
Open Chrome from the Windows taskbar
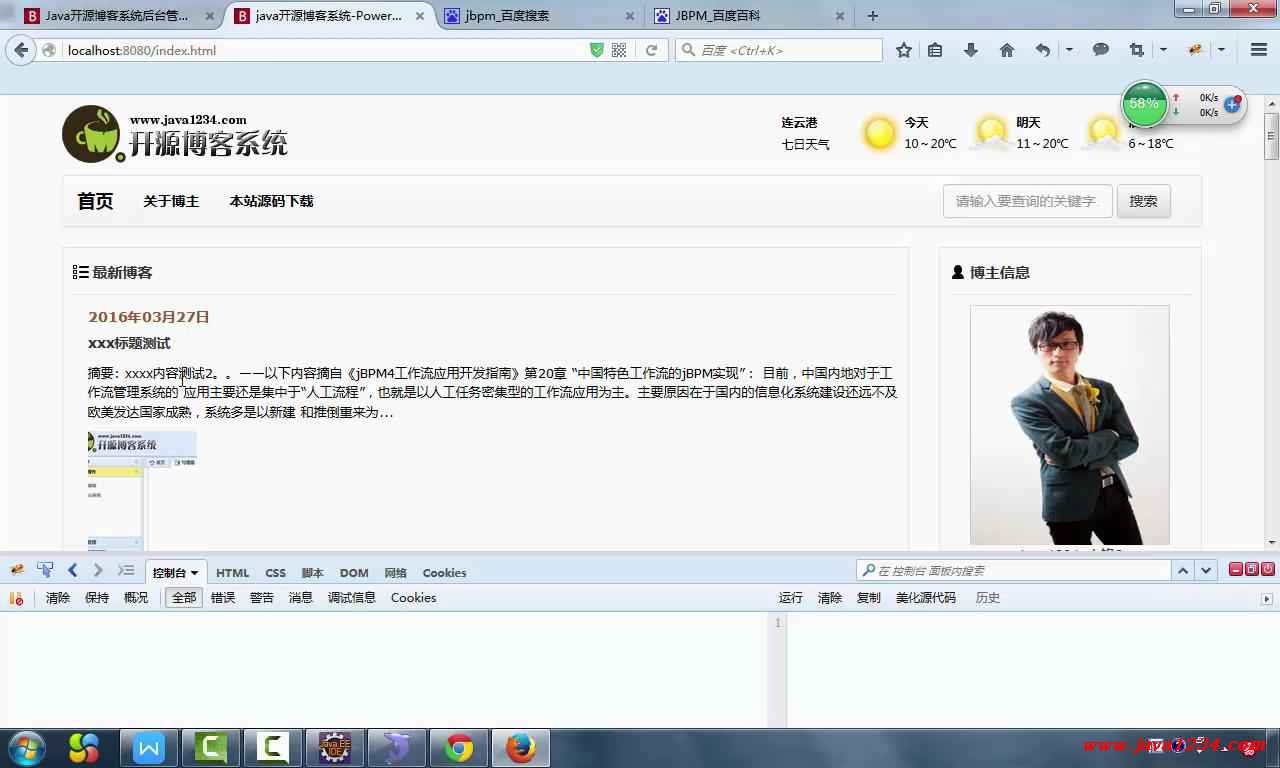point(459,748)
